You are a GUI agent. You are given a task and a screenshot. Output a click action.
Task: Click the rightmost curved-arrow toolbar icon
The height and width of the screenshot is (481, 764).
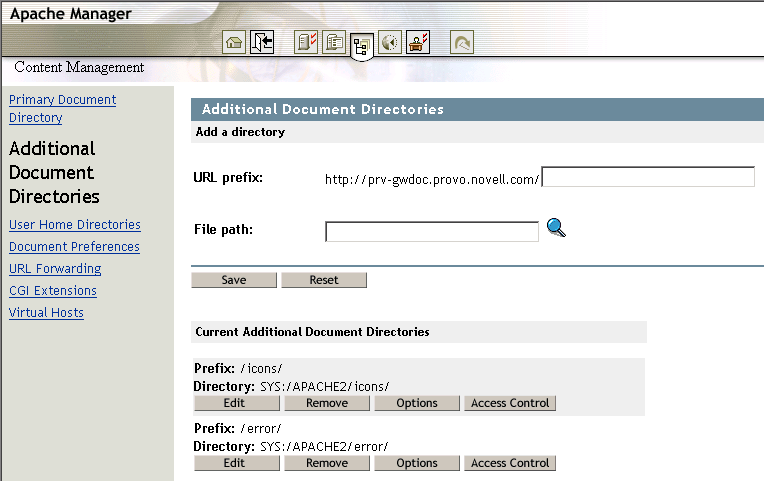(462, 43)
